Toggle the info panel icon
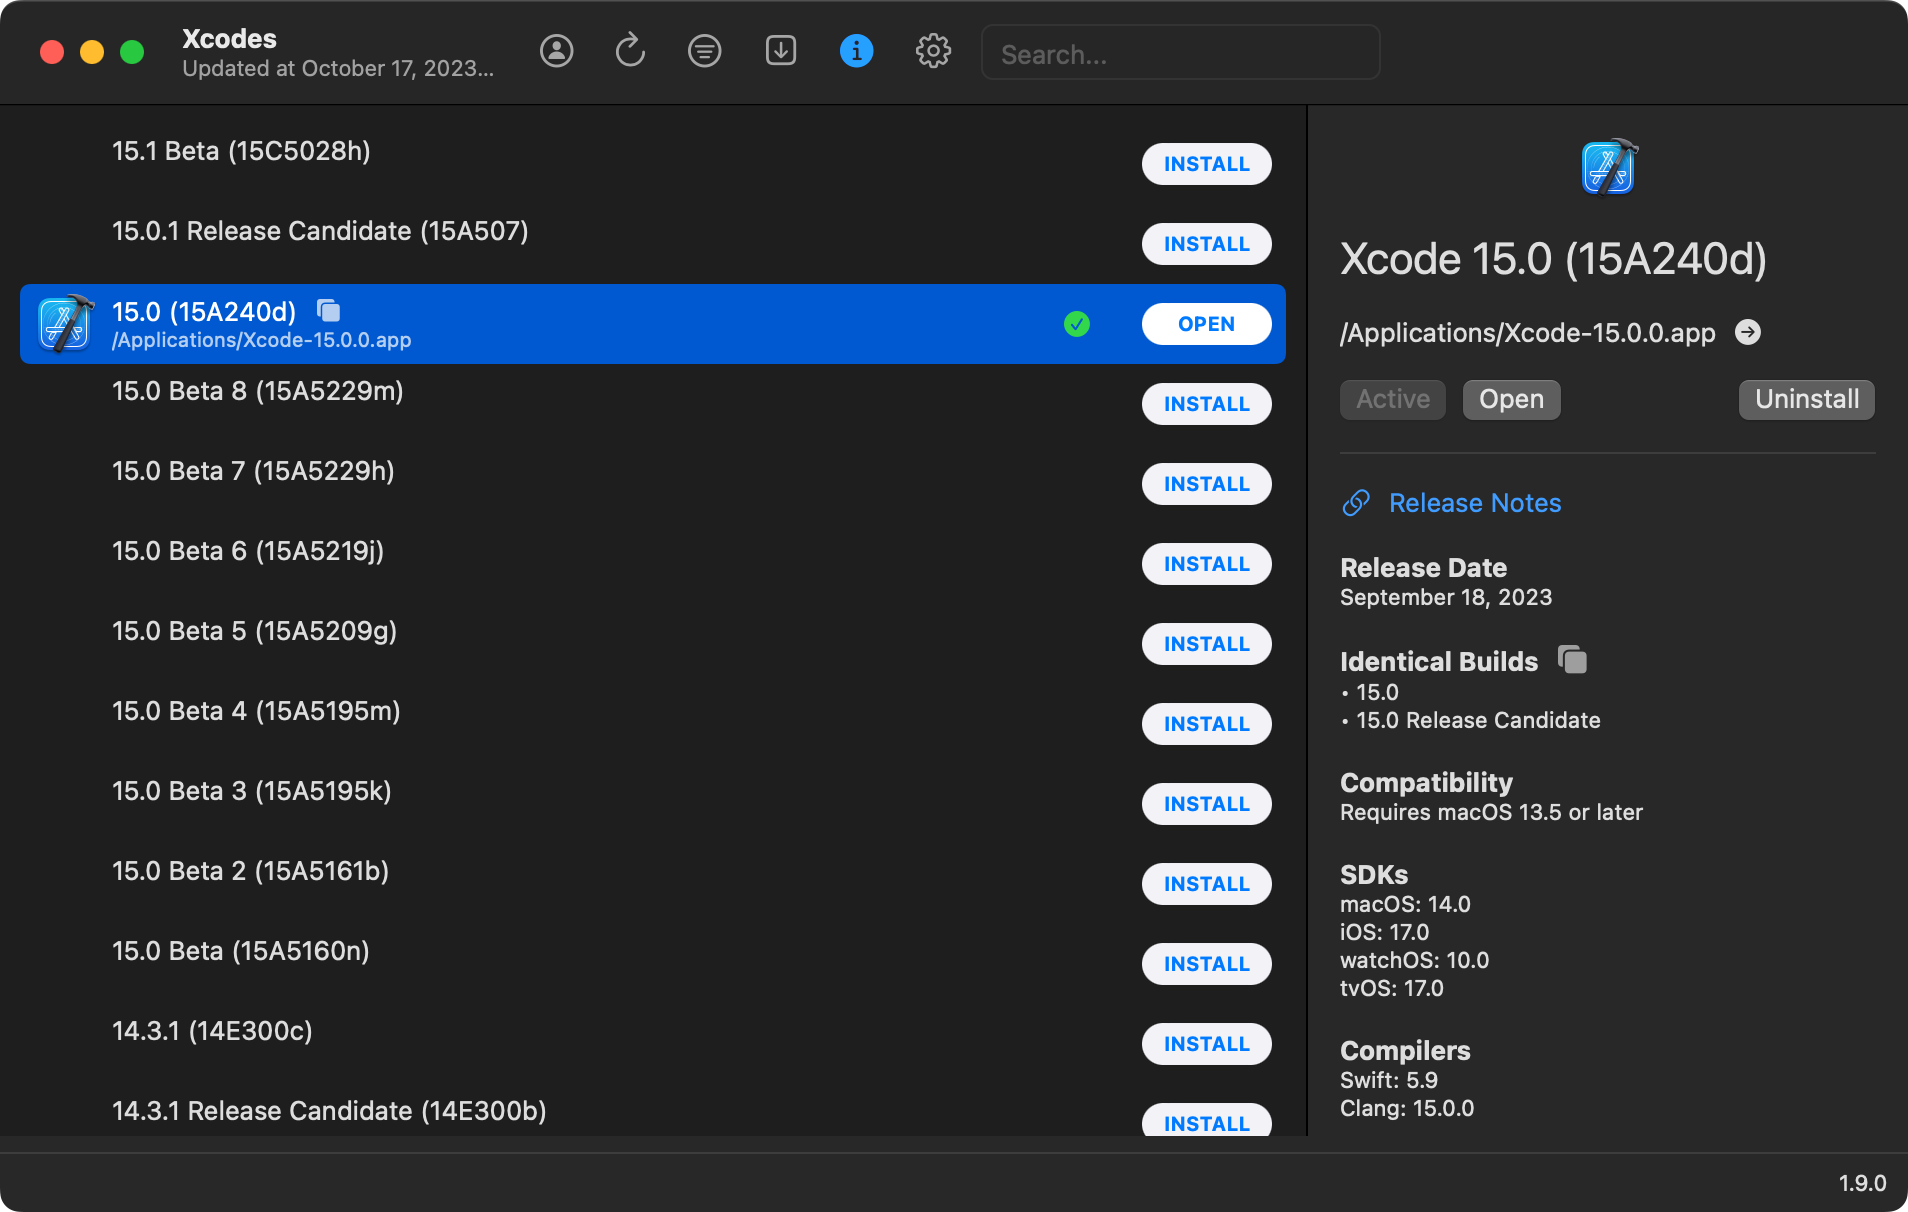The width and height of the screenshot is (1908, 1212). click(856, 51)
